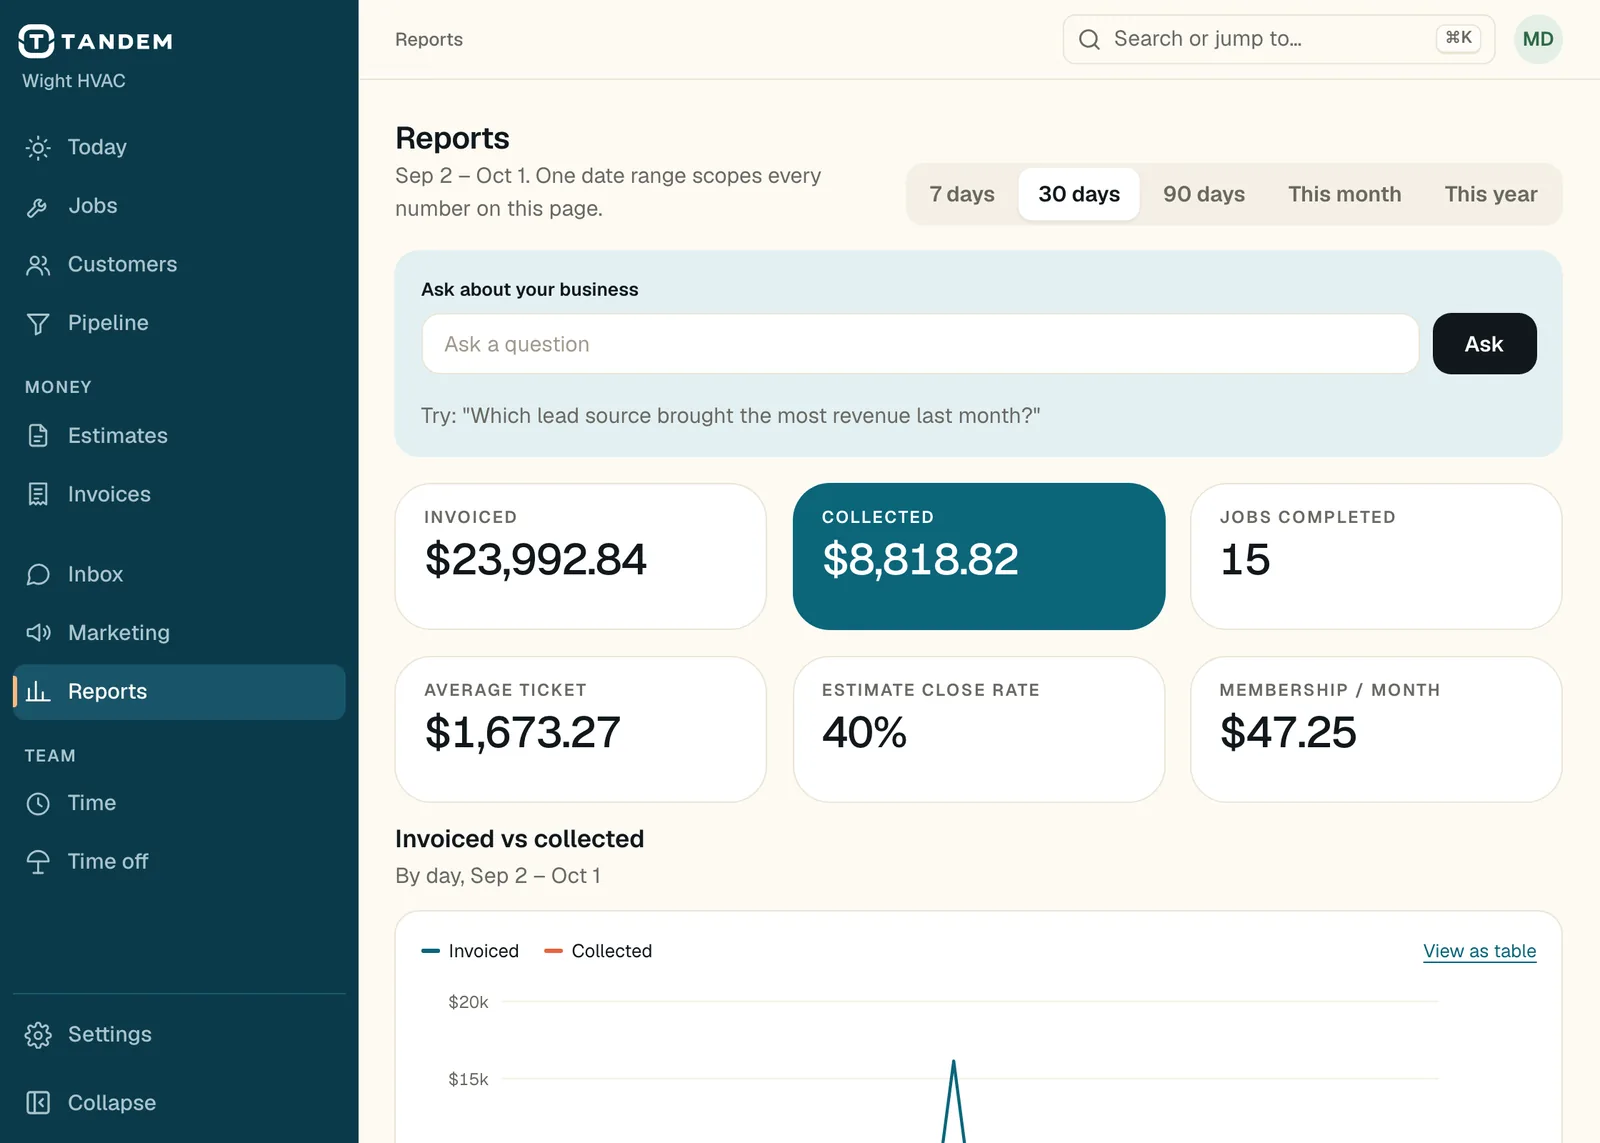Open Settings label in sidebar

(110, 1034)
